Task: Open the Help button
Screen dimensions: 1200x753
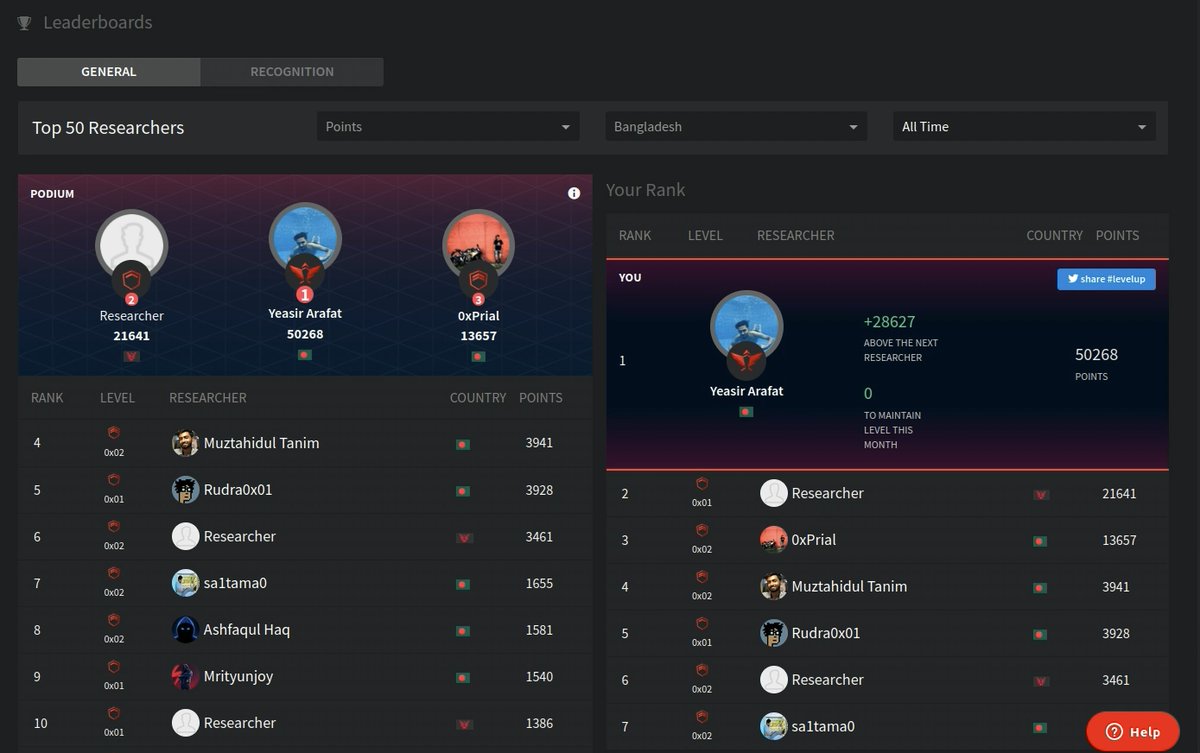Action: [x=1132, y=731]
